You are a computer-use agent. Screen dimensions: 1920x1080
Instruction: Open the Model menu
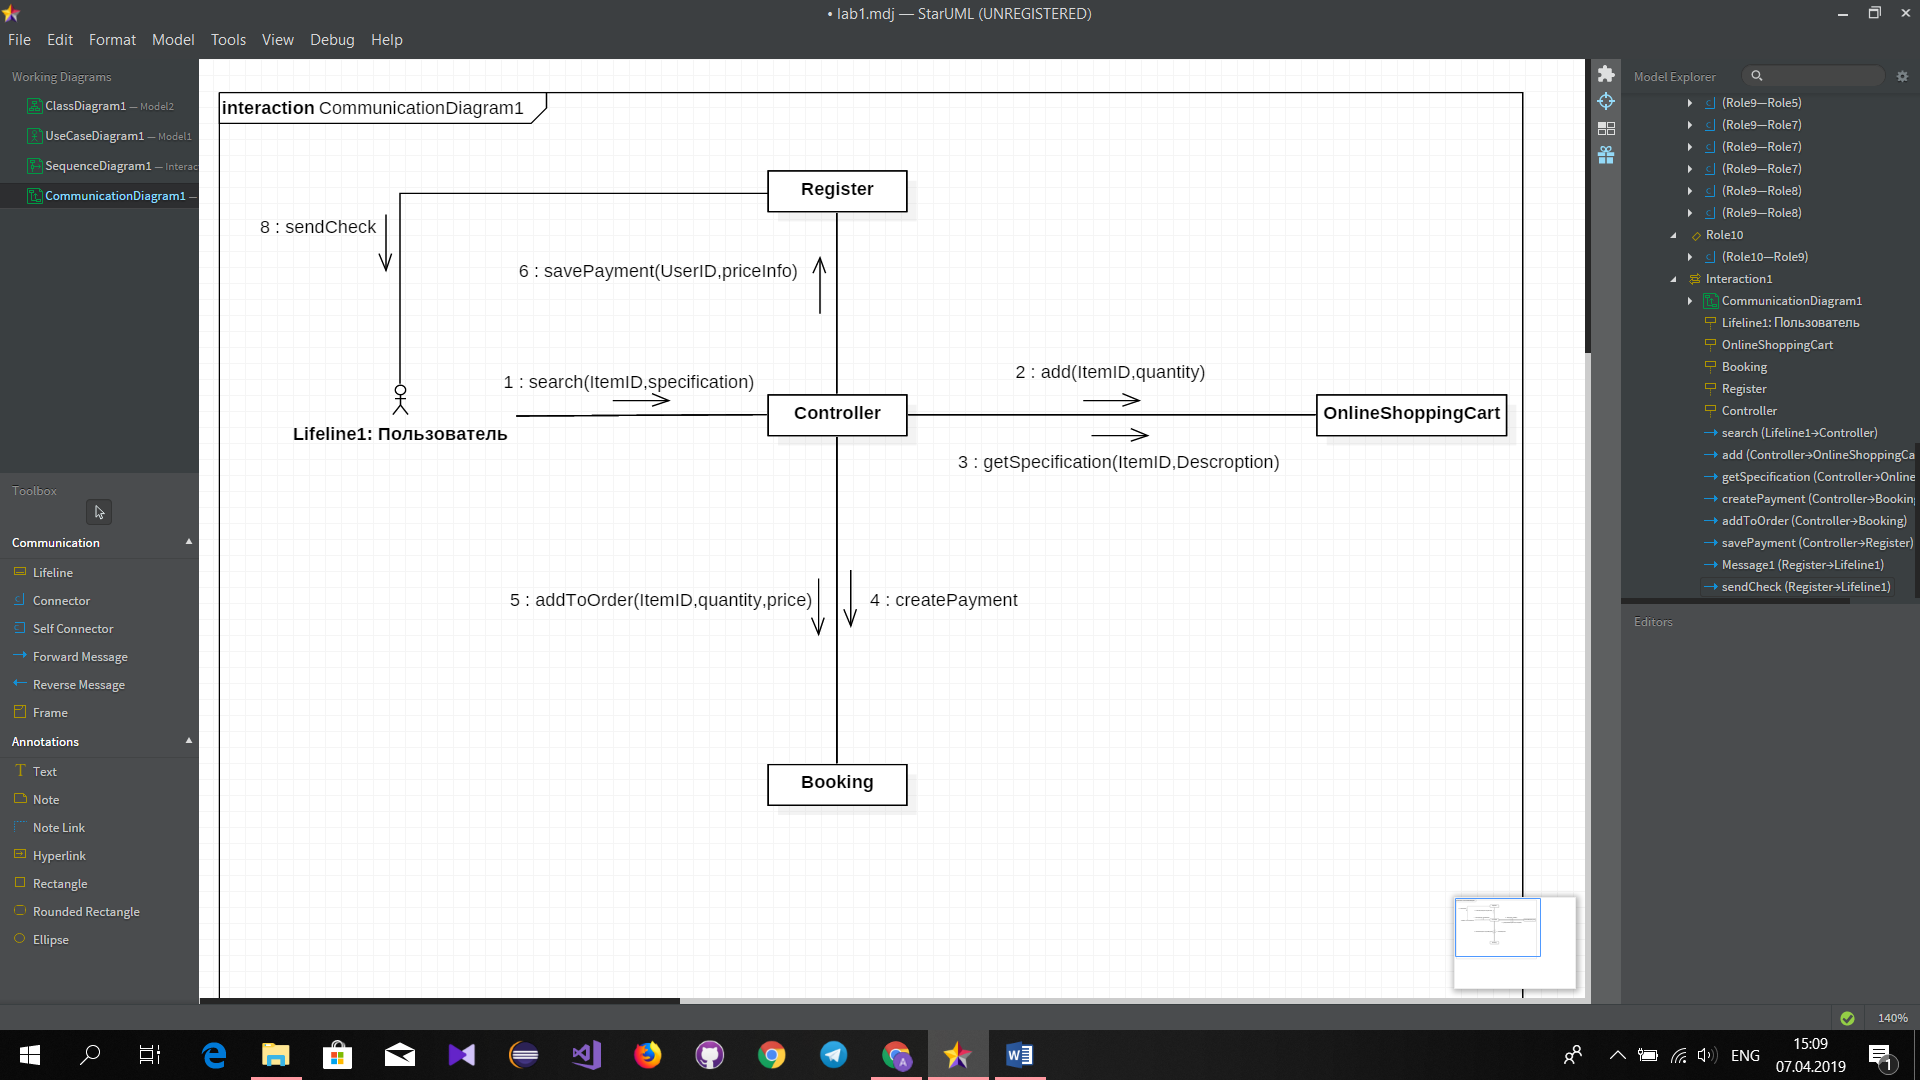coord(172,40)
